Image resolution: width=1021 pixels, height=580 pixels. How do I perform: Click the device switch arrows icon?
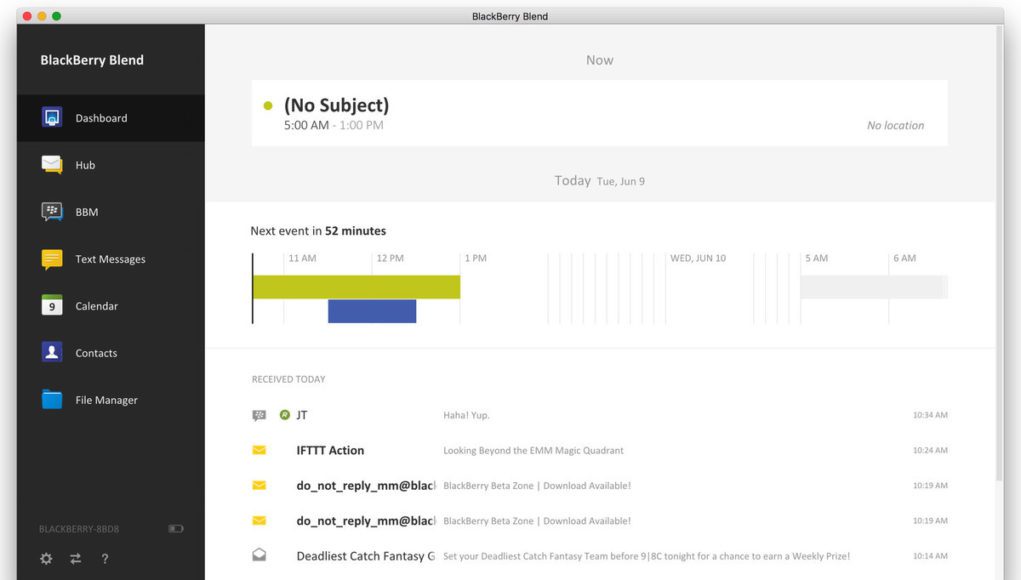(76, 559)
